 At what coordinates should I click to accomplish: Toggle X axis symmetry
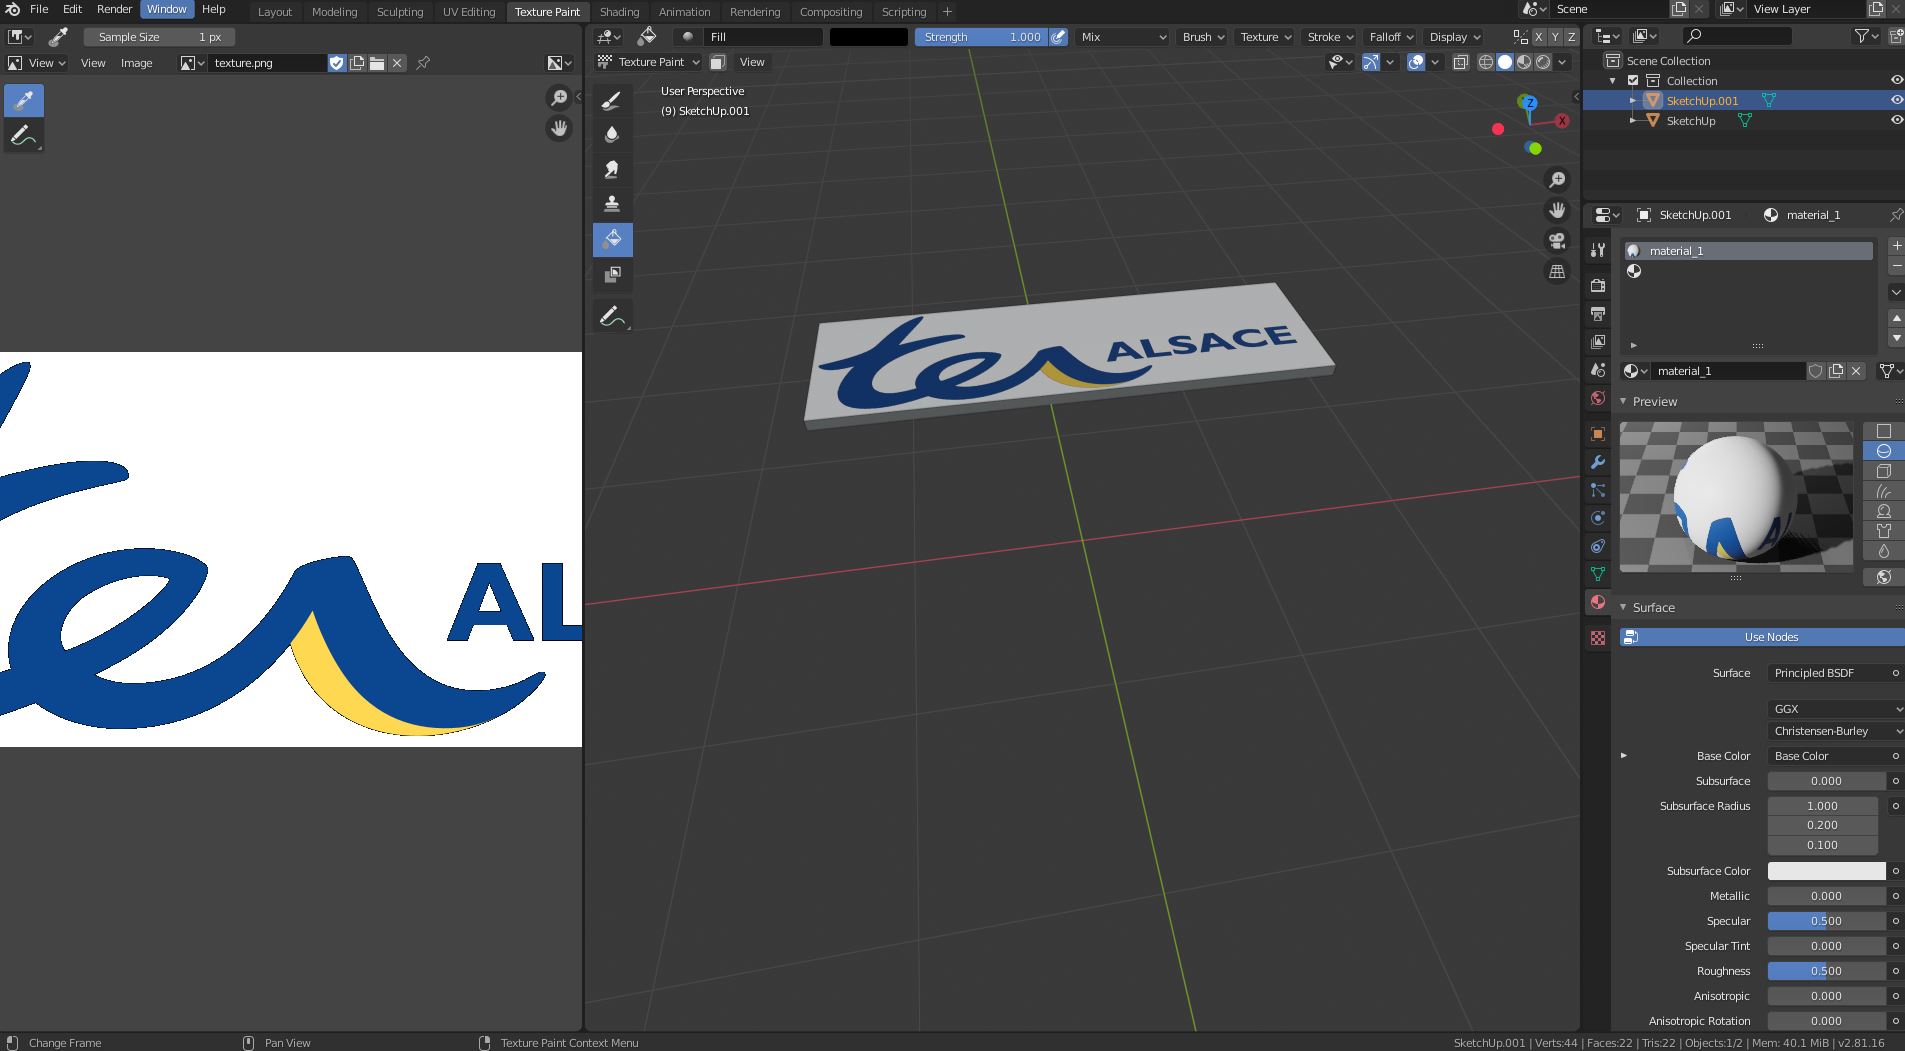(x=1538, y=37)
